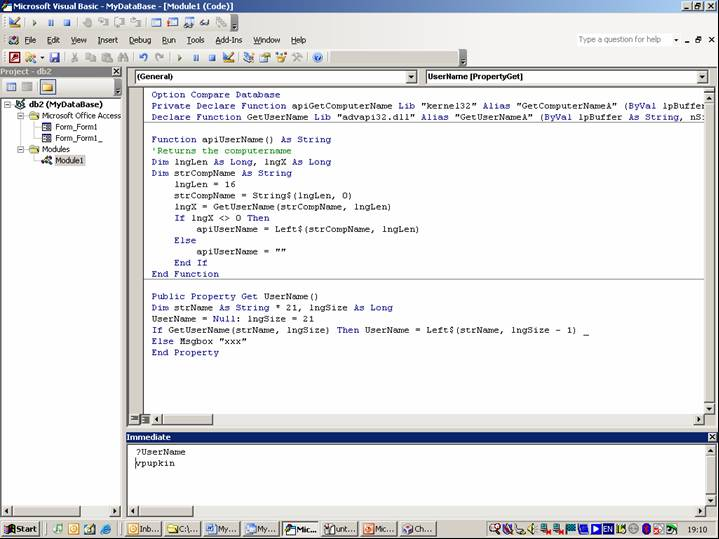The image size is (719, 539).
Task: Click the Undo arrow icon
Action: (x=144, y=58)
